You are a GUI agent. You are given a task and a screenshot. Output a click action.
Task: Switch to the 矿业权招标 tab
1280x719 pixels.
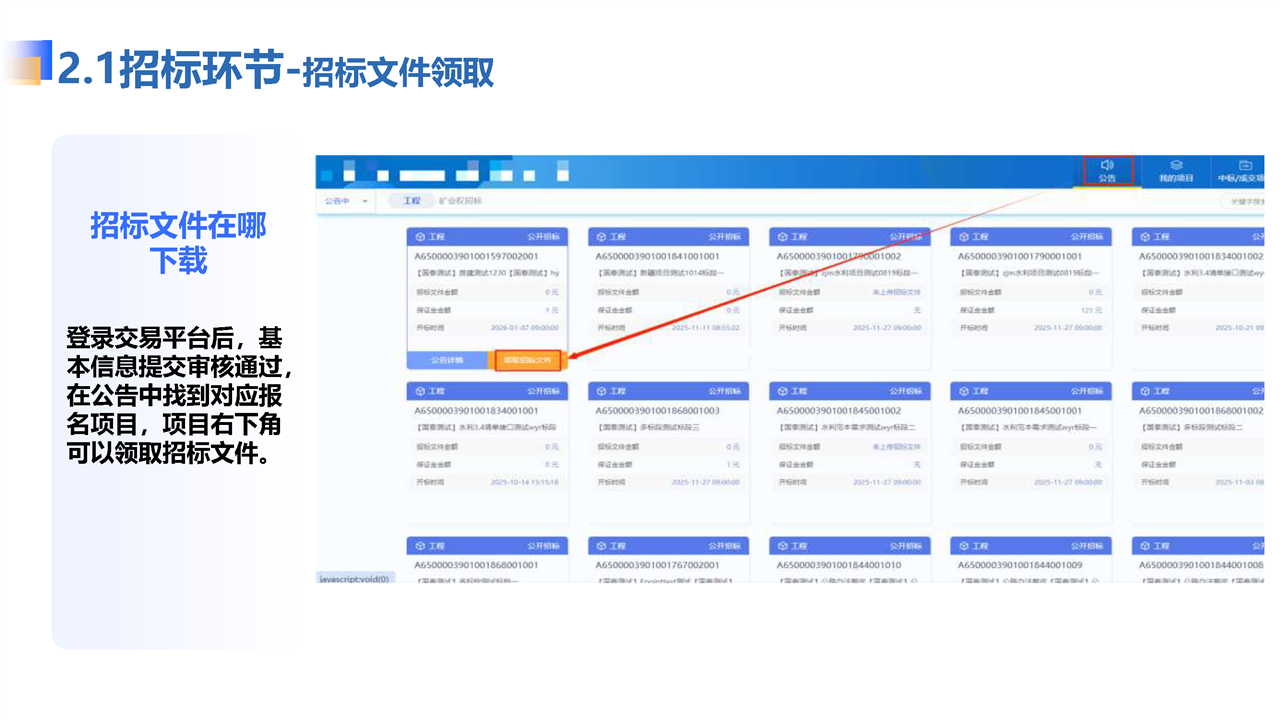pos(460,201)
